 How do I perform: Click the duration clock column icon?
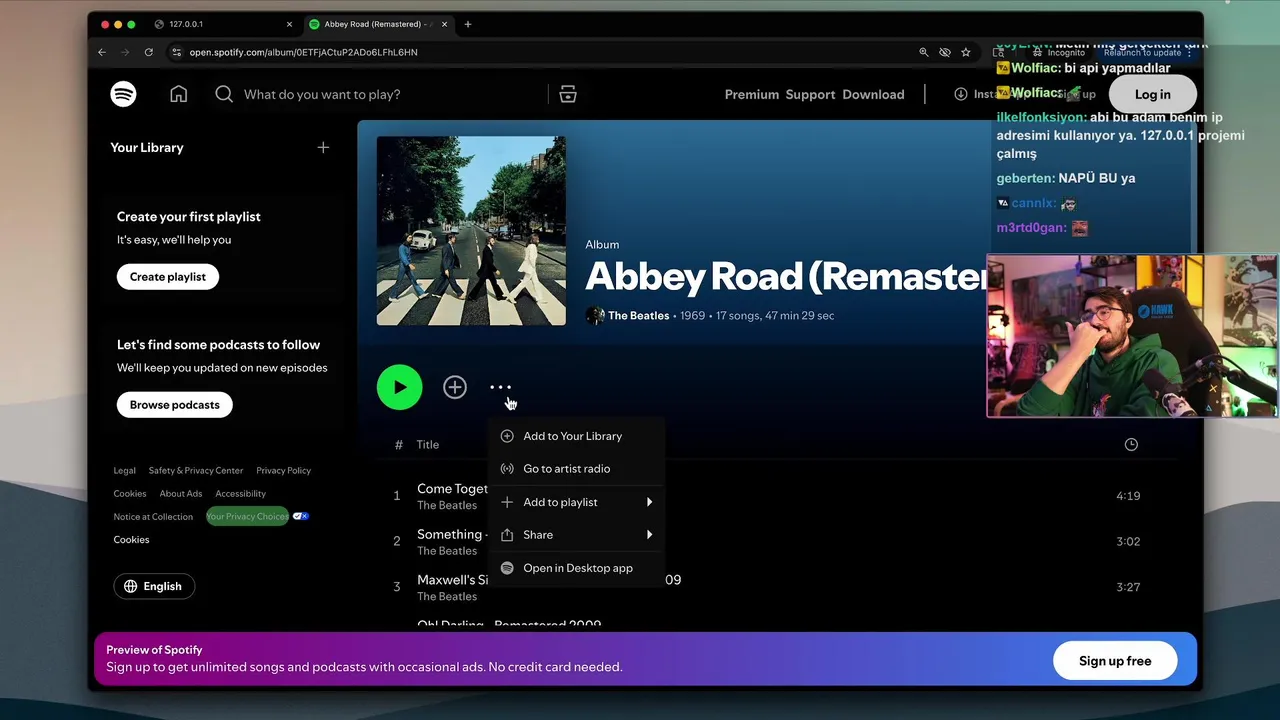click(x=1131, y=445)
